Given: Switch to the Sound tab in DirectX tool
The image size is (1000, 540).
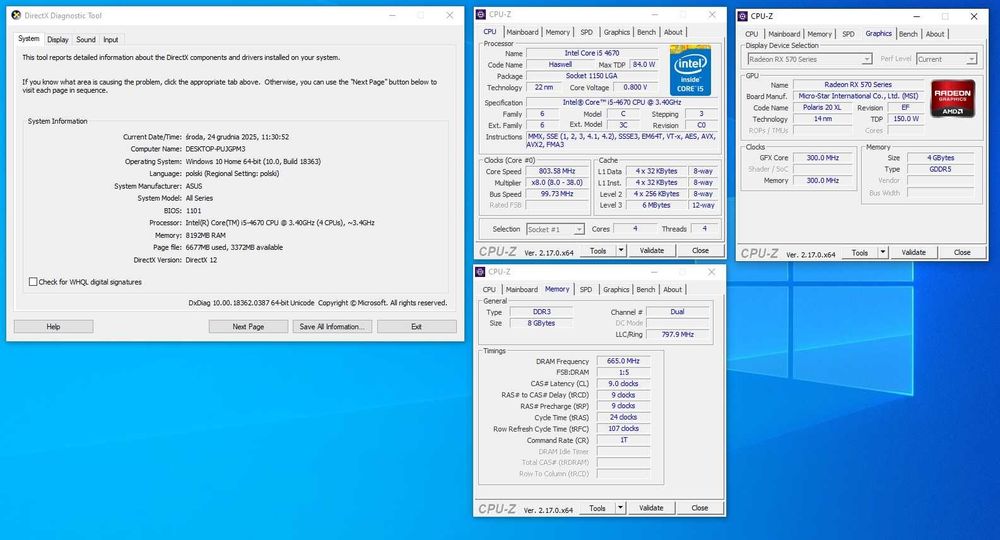Looking at the screenshot, I should (x=85, y=40).
